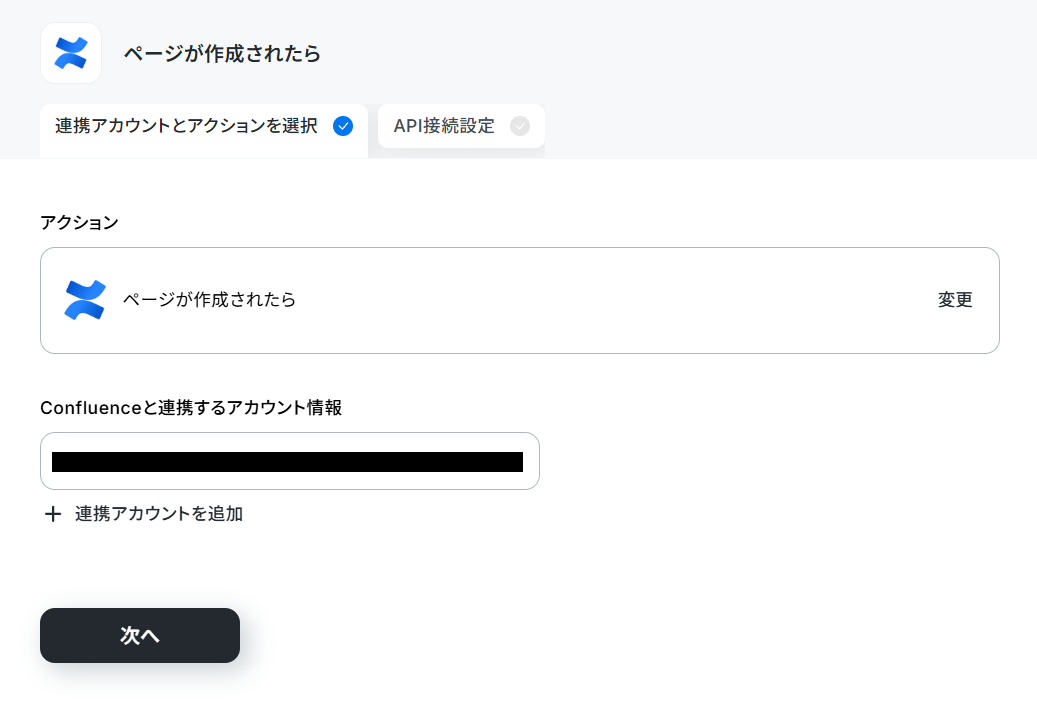Click the gray checkmark on API接続設定 tab
This screenshot has width=1037, height=723.
(520, 126)
